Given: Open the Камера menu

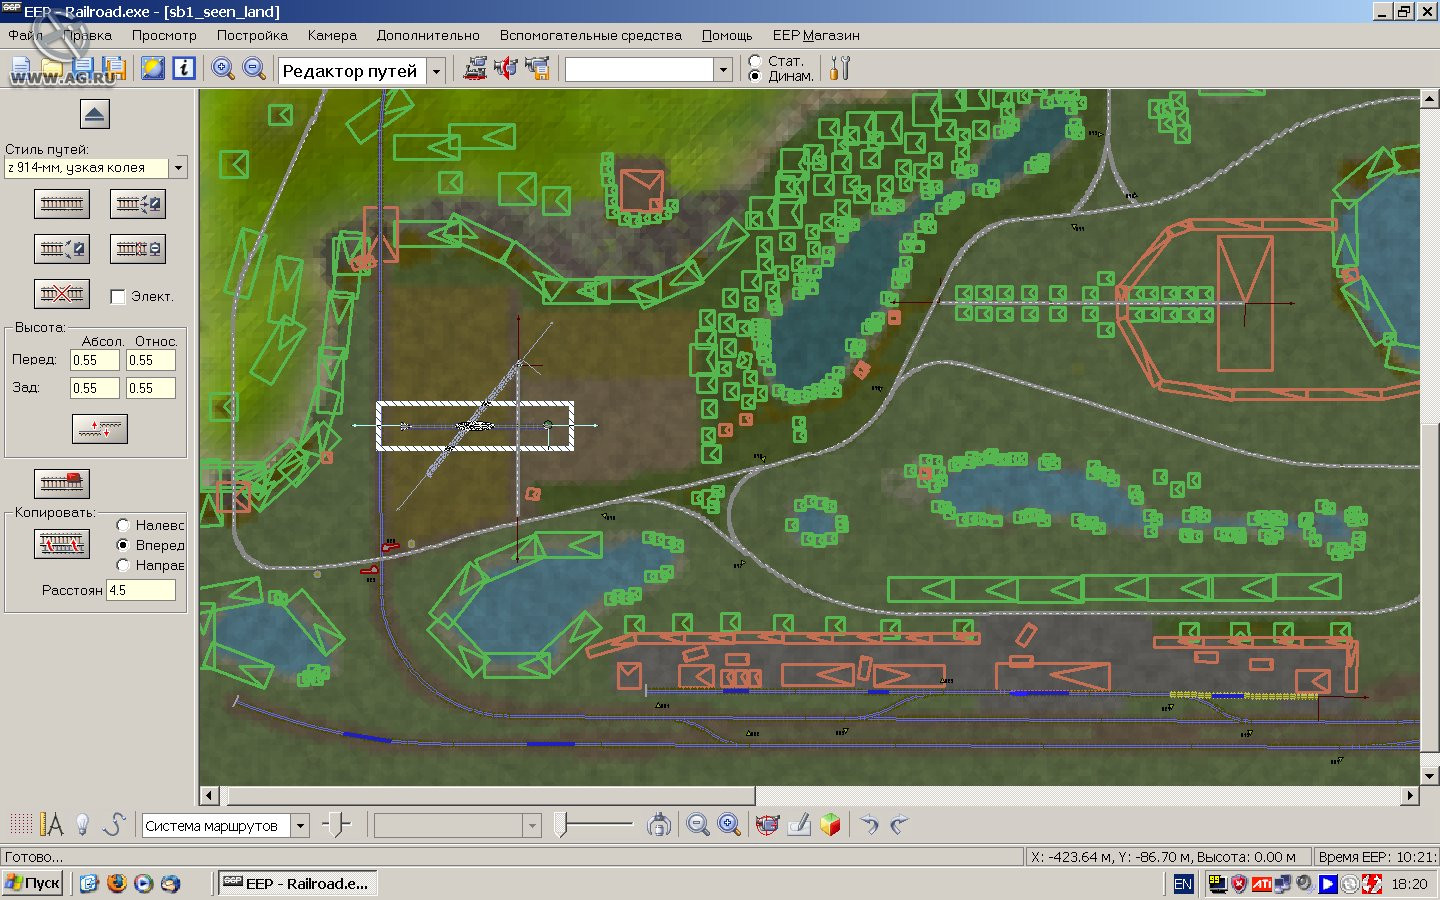Looking at the screenshot, I should pyautogui.click(x=332, y=35).
